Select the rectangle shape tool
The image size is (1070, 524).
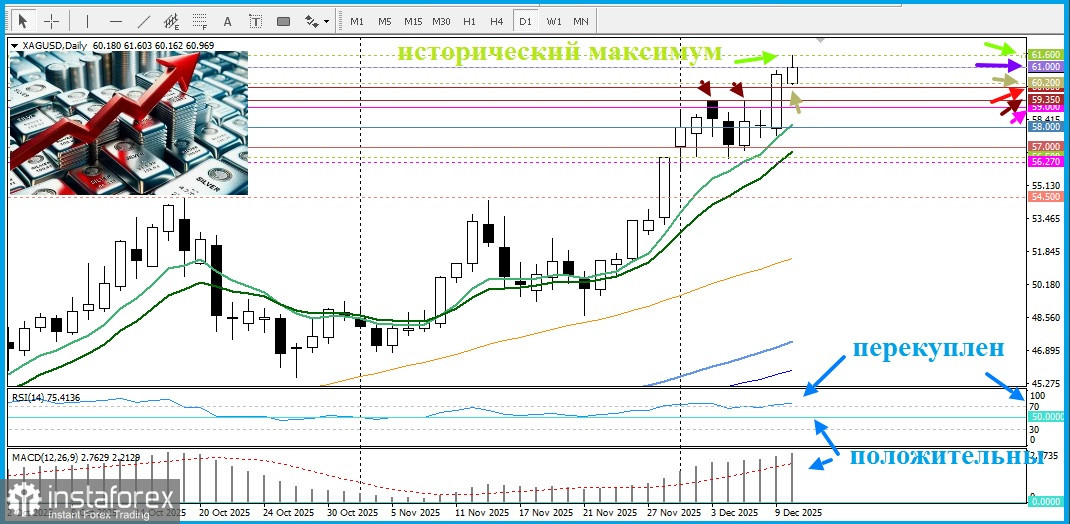(284, 21)
